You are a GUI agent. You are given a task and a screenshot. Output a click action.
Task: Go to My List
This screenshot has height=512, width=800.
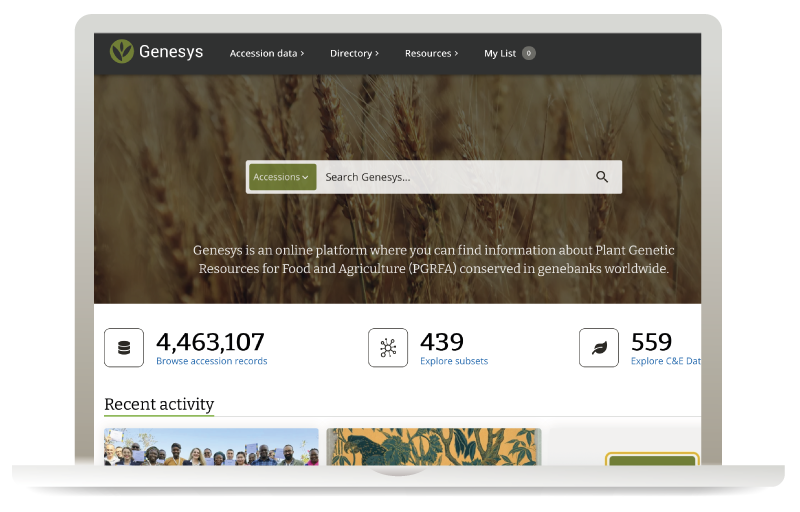point(499,53)
